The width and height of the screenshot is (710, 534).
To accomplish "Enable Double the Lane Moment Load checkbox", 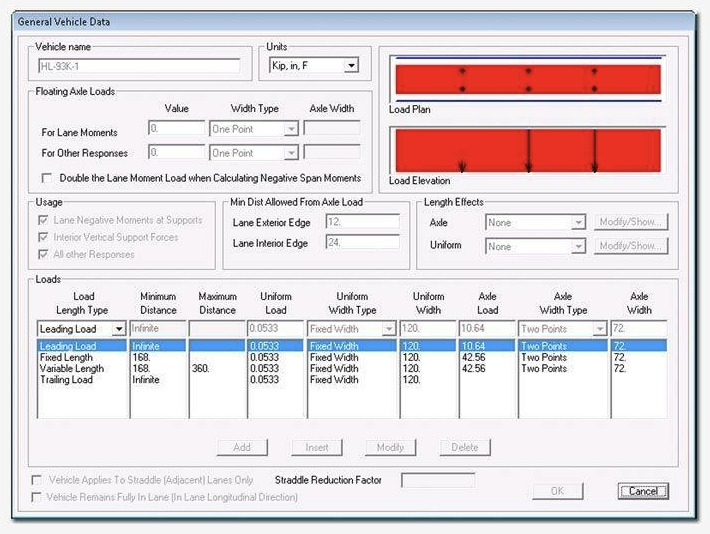I will click(47, 178).
